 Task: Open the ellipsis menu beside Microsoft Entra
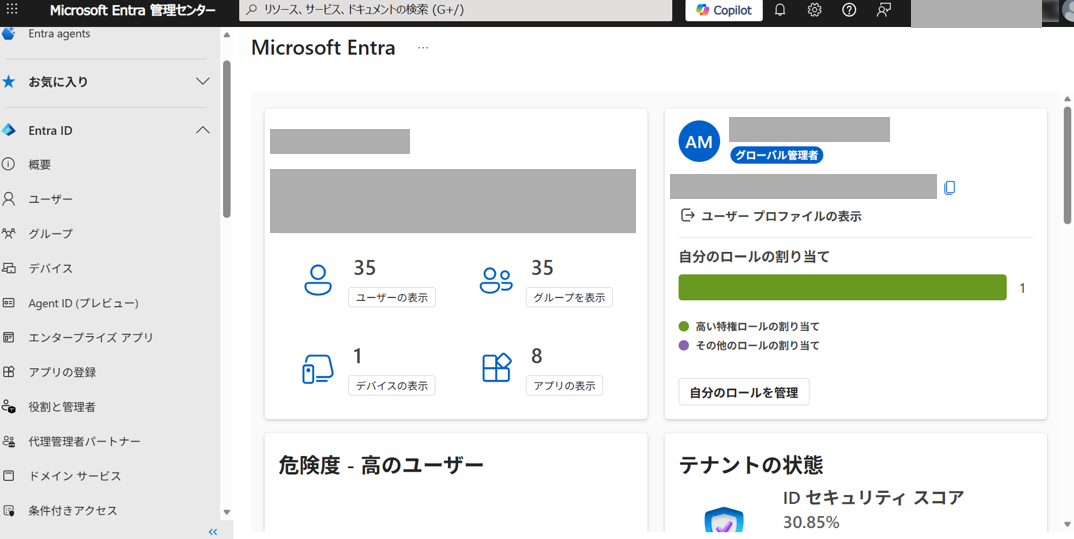423,47
